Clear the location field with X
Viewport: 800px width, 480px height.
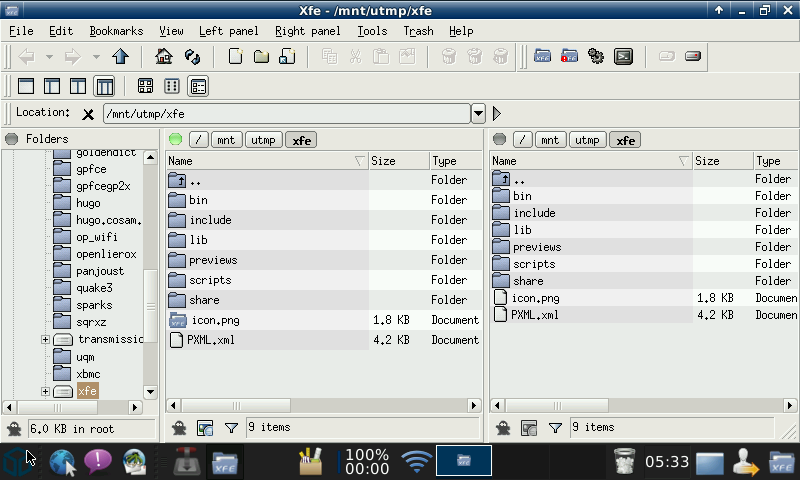[88, 114]
